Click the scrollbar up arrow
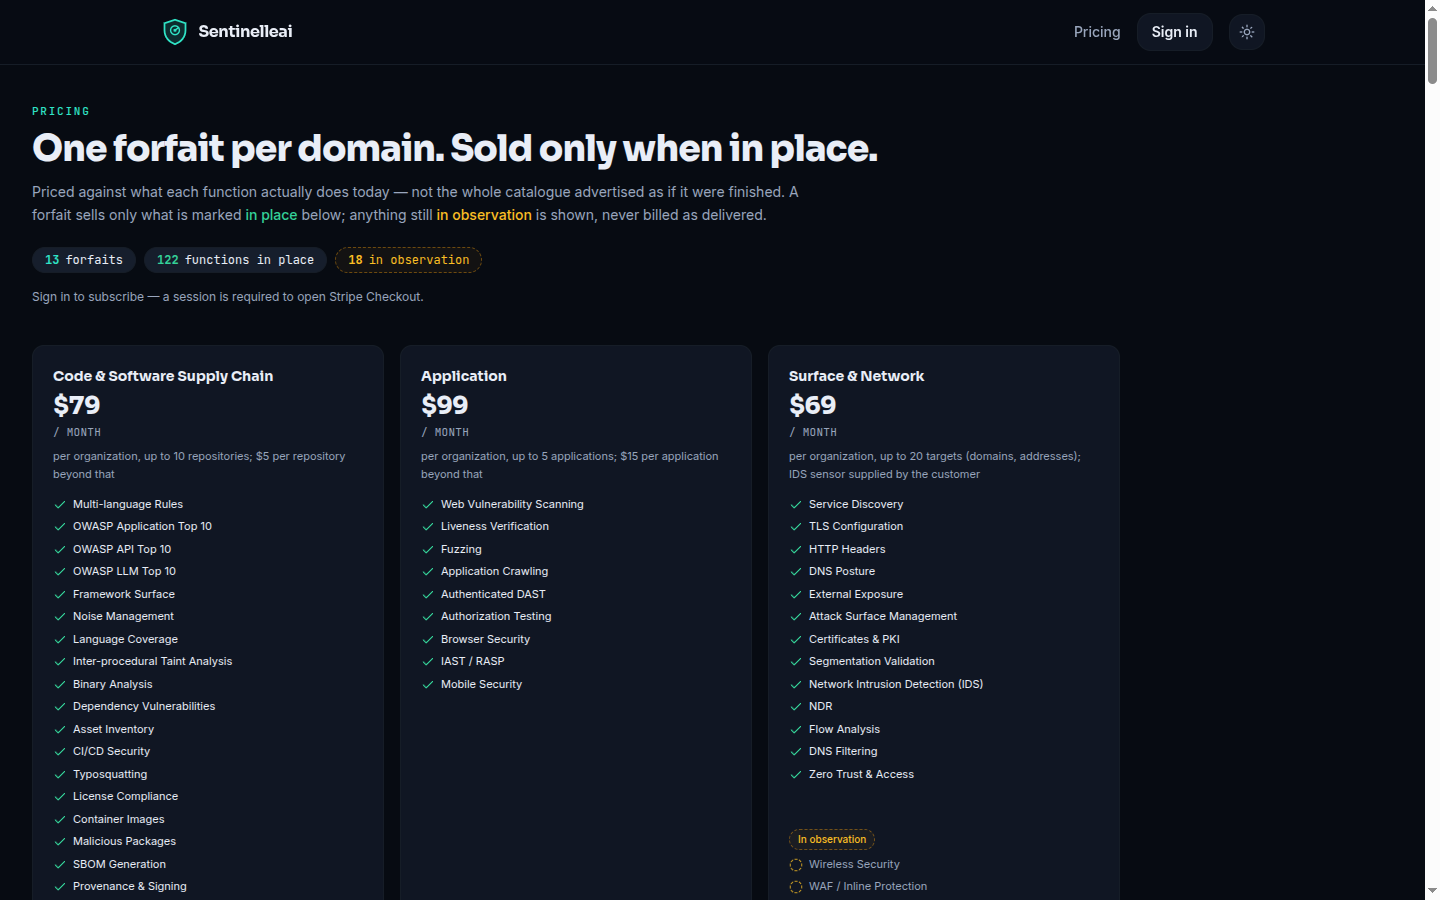This screenshot has height=900, width=1440. 1432,7
